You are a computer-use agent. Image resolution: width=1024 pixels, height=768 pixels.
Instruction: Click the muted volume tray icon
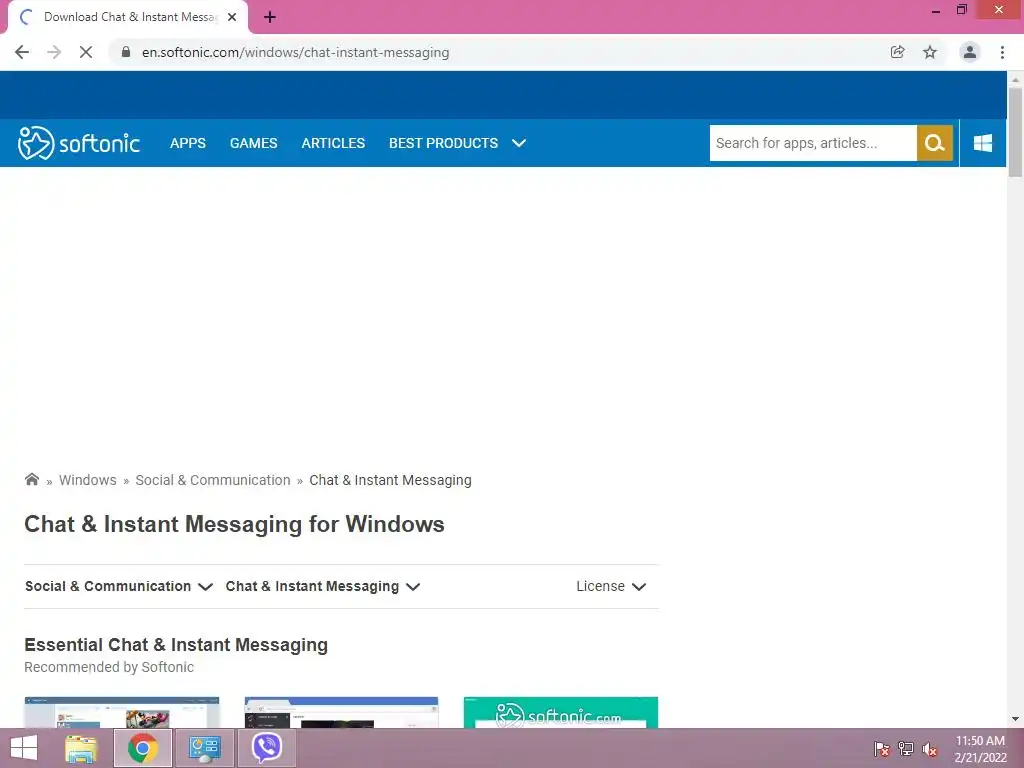pyautogui.click(x=930, y=749)
